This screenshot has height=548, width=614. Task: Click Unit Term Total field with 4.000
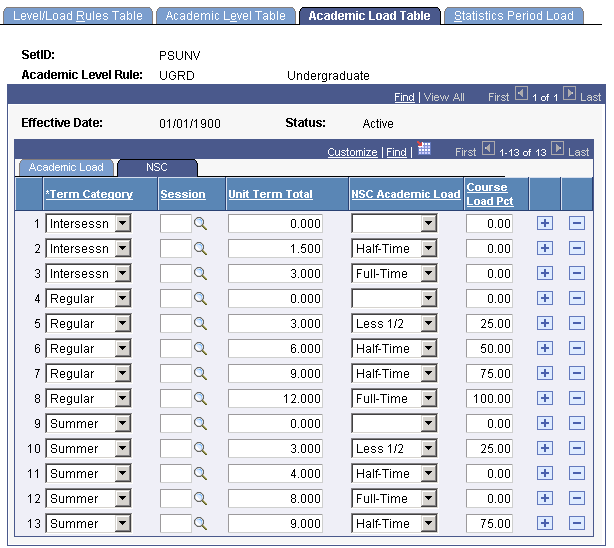pos(275,474)
